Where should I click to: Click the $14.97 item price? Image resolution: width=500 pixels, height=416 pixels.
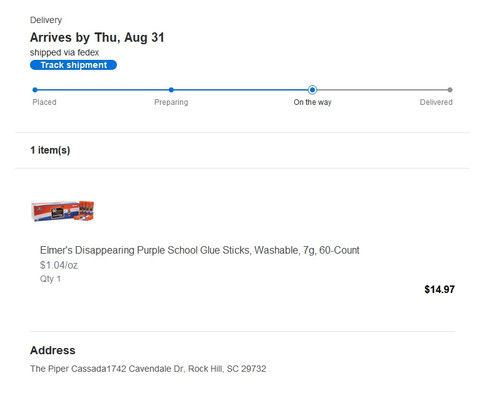point(439,289)
